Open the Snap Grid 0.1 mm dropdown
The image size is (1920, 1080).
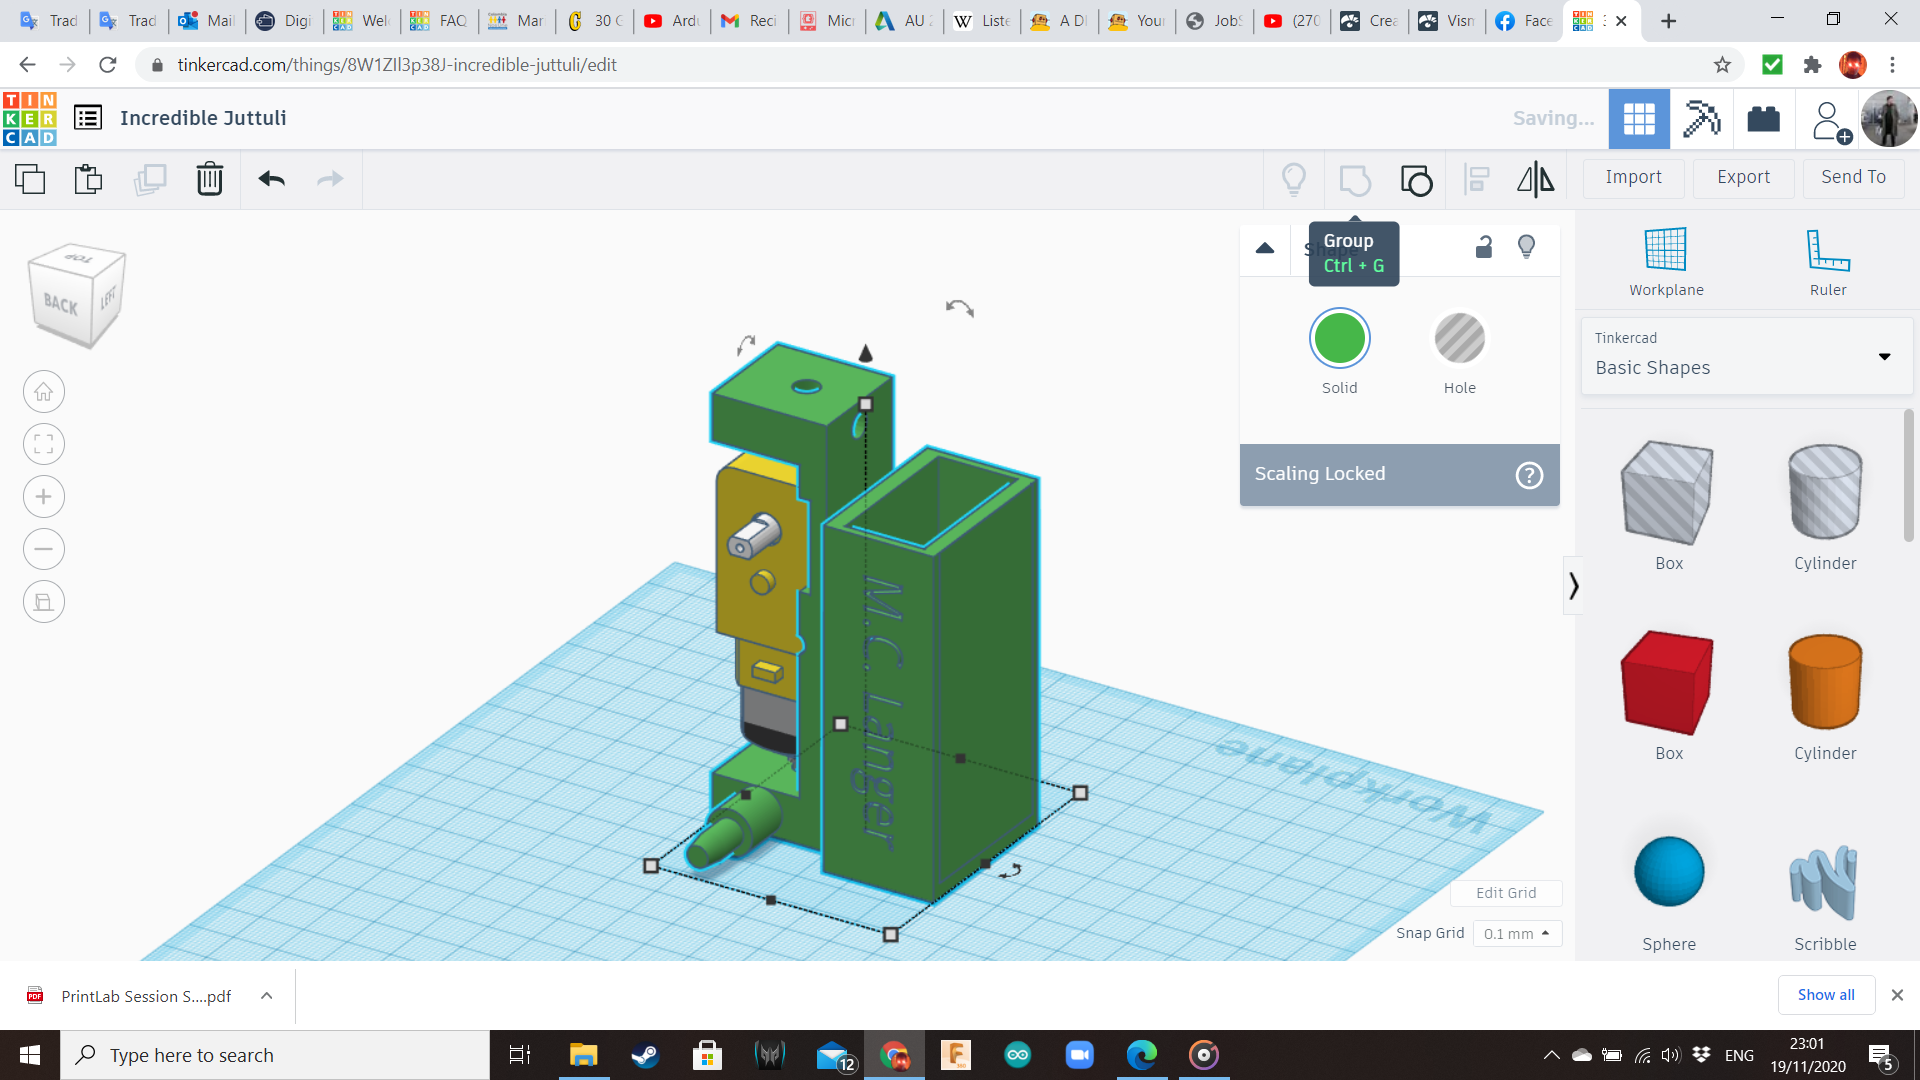[1517, 933]
